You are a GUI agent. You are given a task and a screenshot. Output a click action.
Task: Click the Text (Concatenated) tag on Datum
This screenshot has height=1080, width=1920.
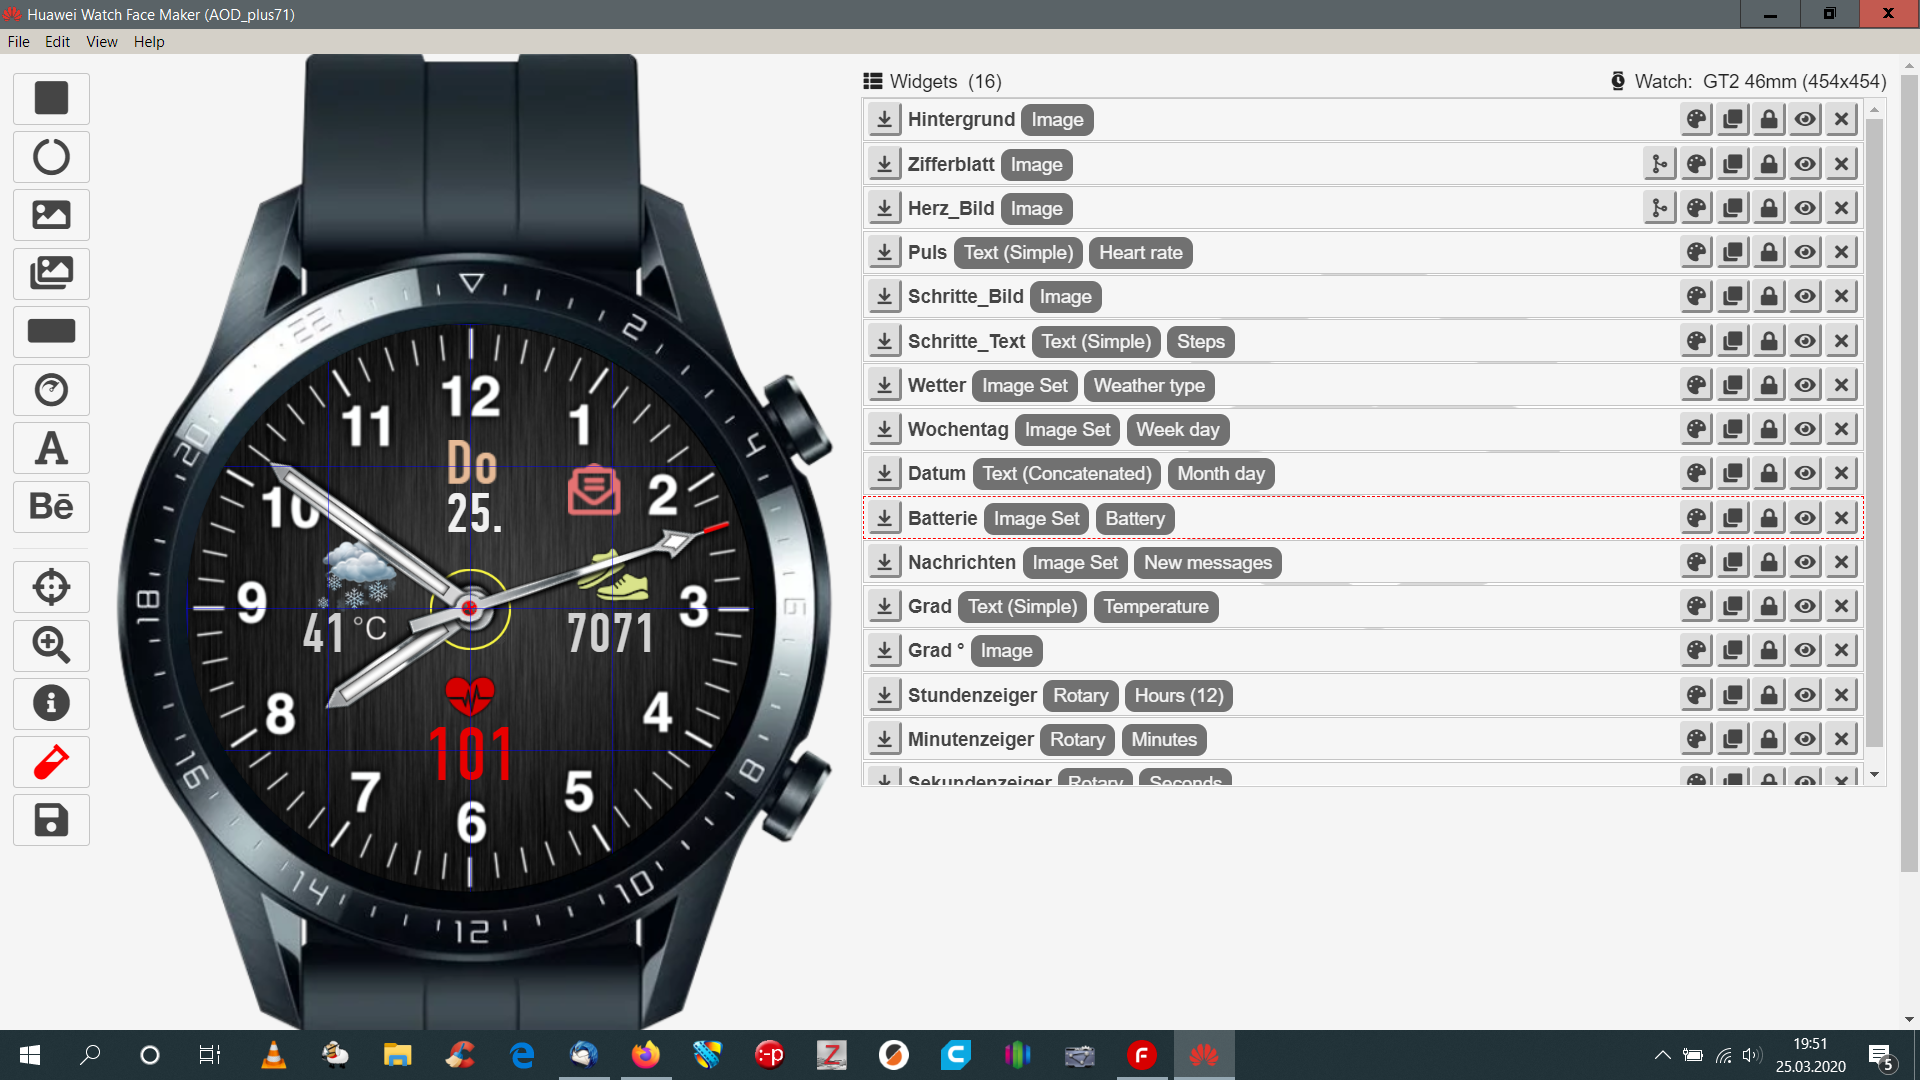tap(1066, 474)
